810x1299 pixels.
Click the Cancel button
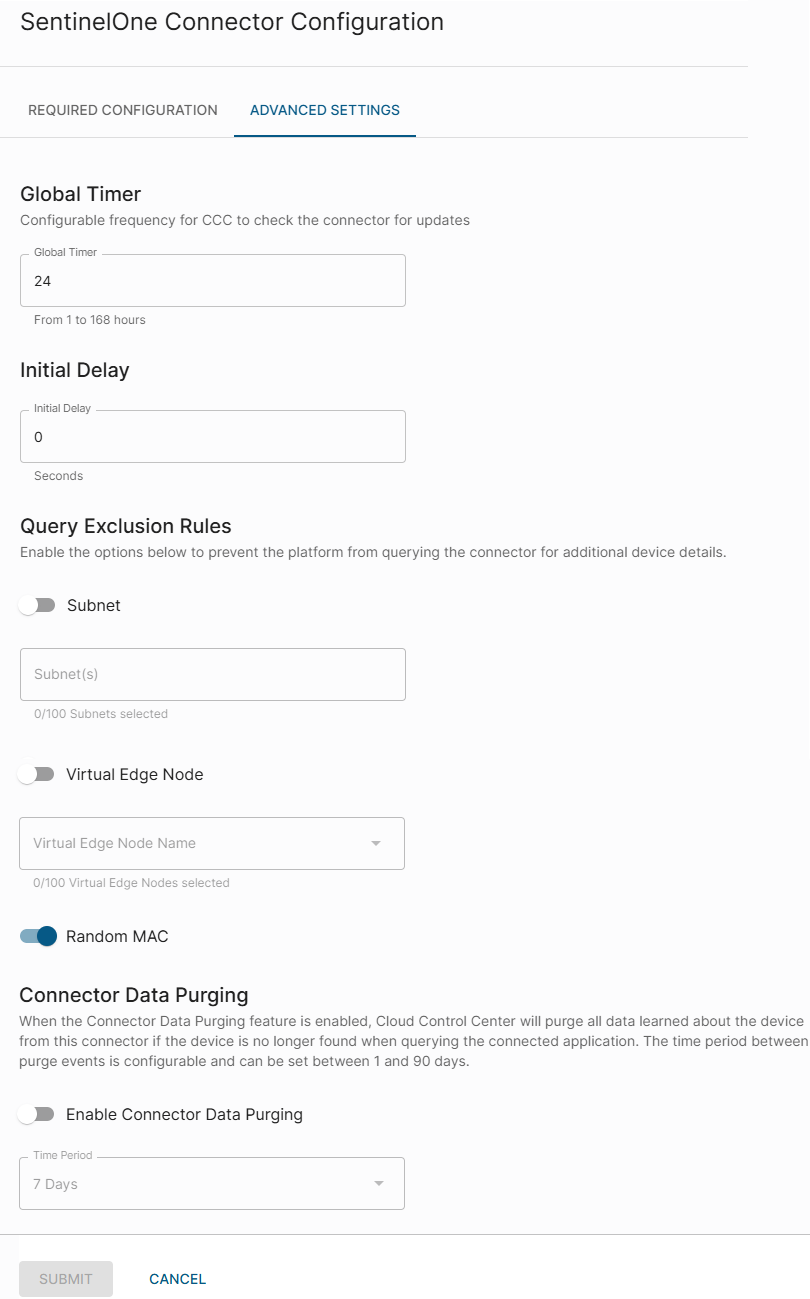[178, 1279]
